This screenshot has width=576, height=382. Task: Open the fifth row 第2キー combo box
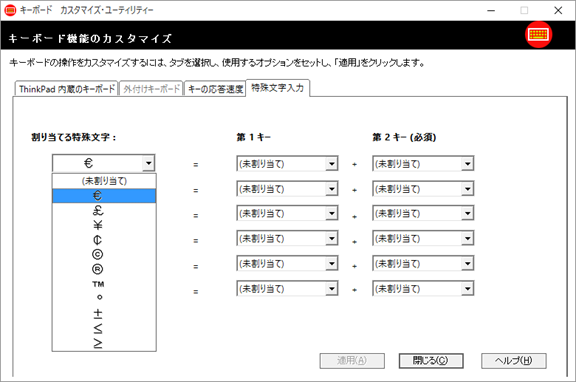[x=467, y=263]
